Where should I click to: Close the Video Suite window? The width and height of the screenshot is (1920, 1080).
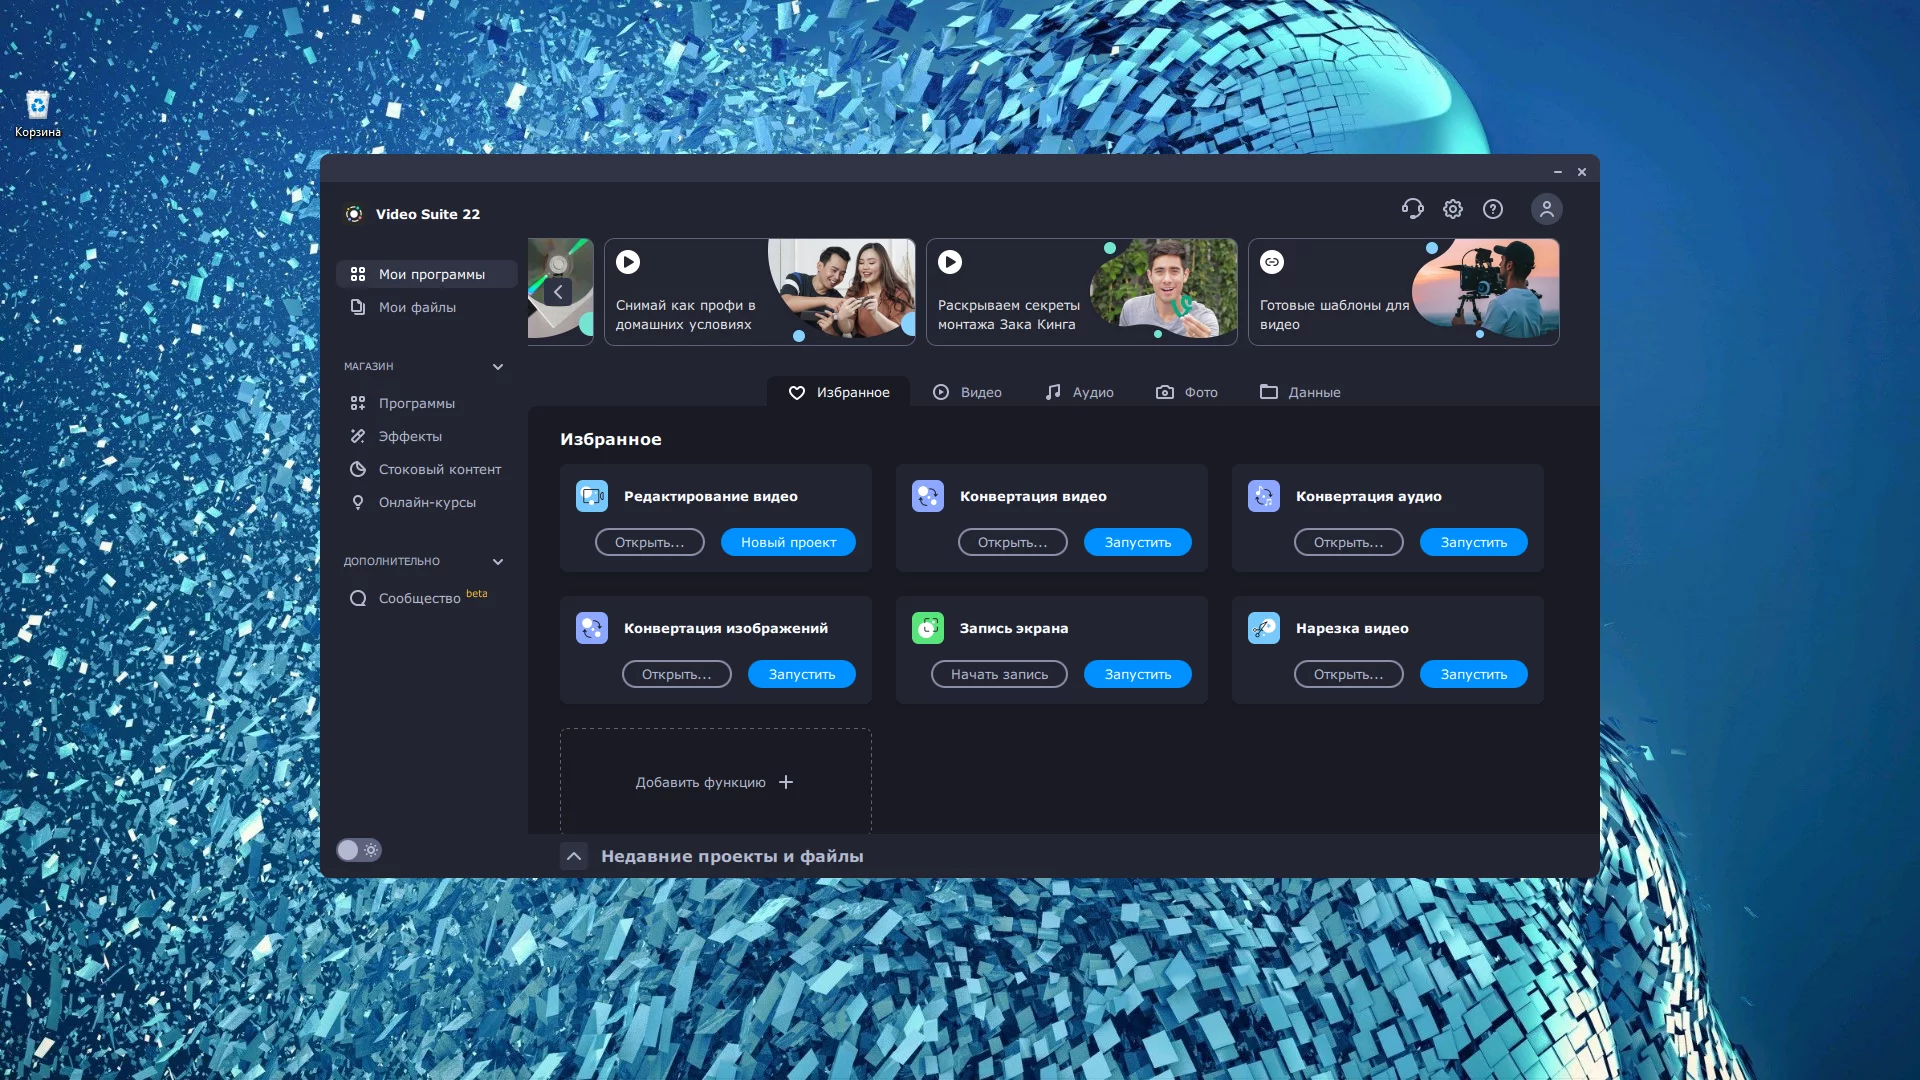[1582, 172]
